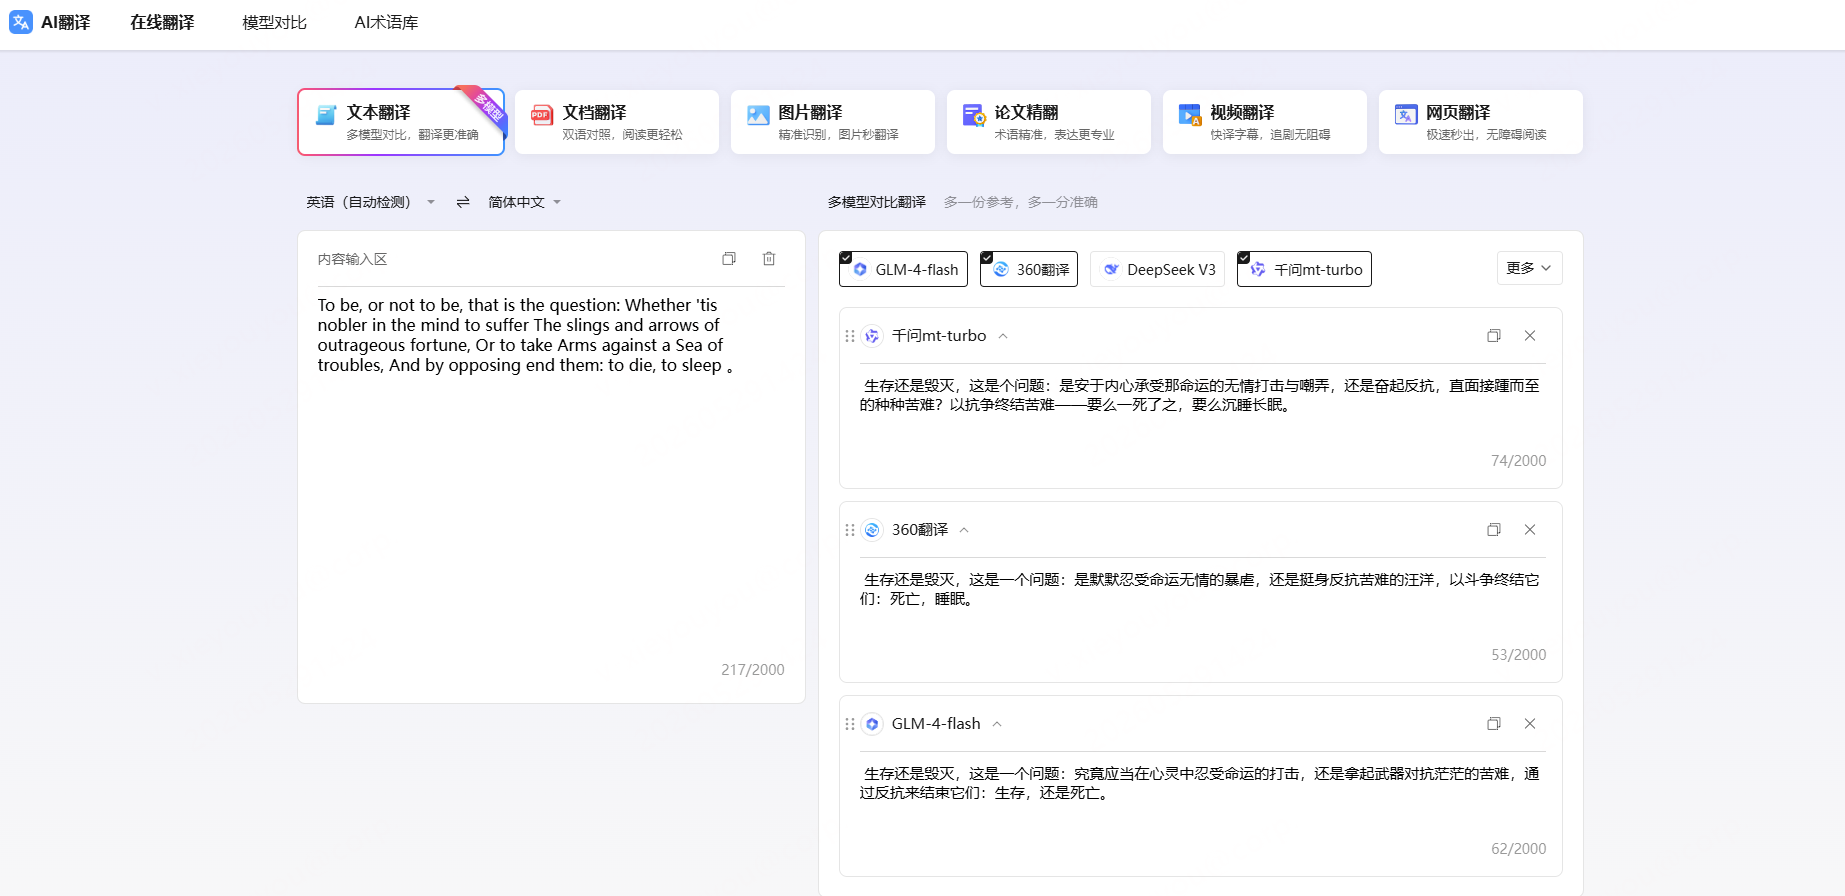Toggle the GLM-4-flash model checkbox

[903, 269]
